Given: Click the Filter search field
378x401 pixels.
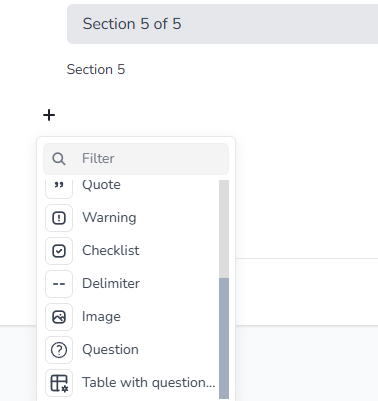Looking at the screenshot, I should point(136,159).
